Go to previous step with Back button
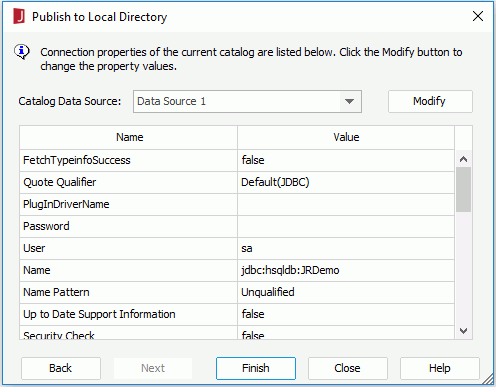Image resolution: width=496 pixels, height=387 pixels. tap(61, 368)
